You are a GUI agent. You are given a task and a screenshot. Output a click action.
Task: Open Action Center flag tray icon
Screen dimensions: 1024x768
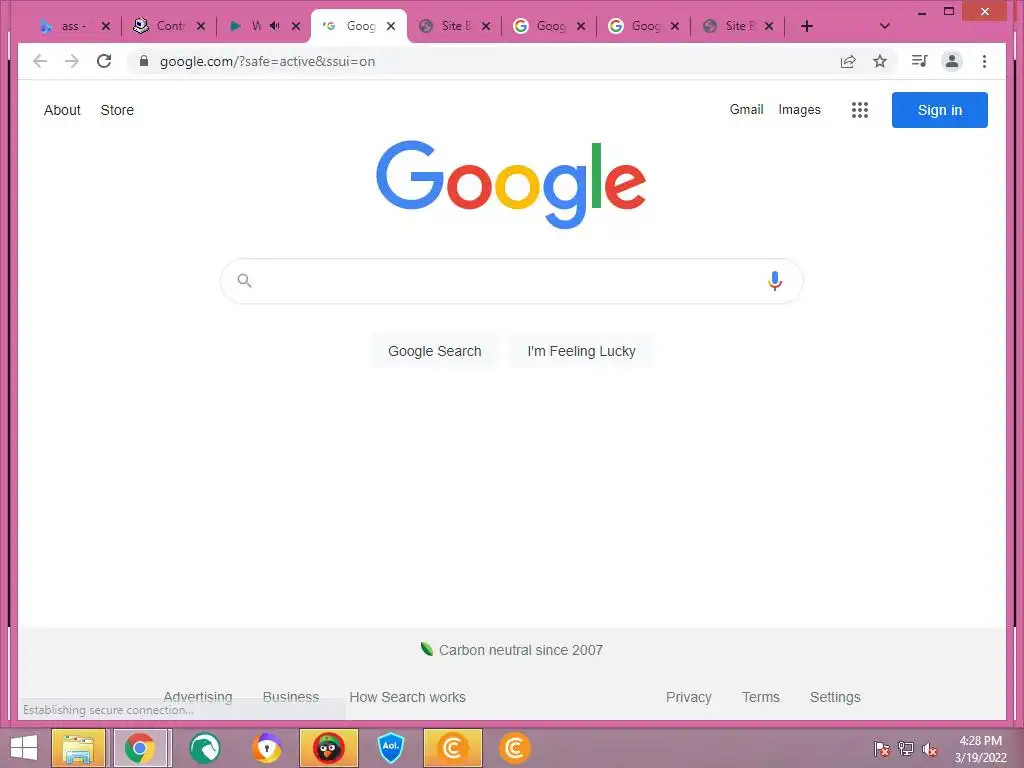coord(881,750)
